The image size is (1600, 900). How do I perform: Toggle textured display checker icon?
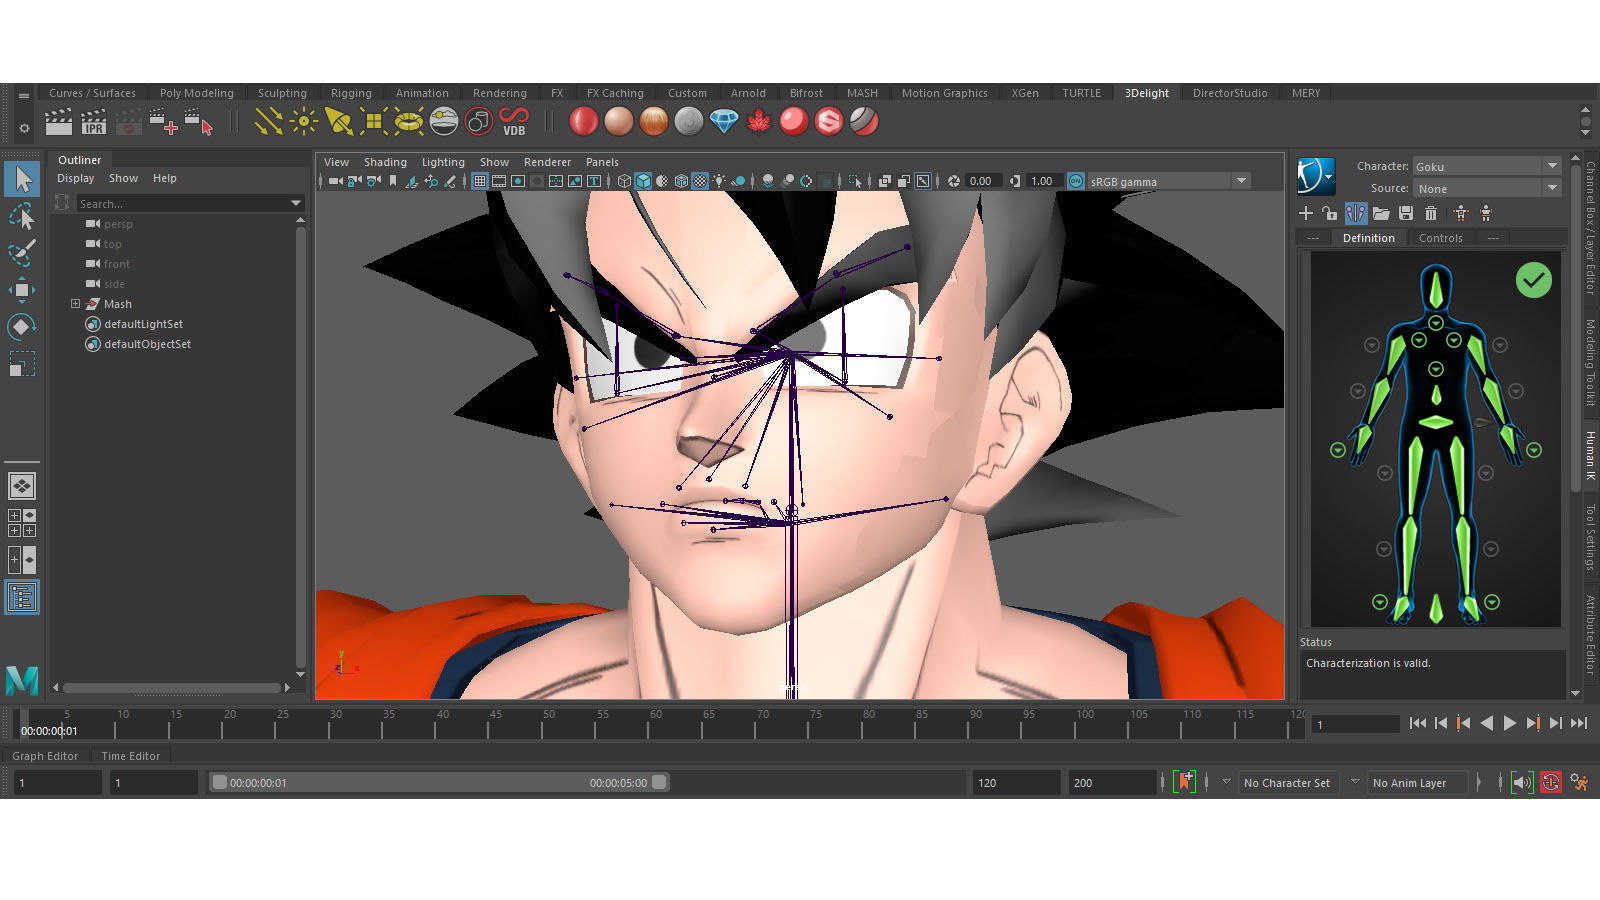[700, 181]
